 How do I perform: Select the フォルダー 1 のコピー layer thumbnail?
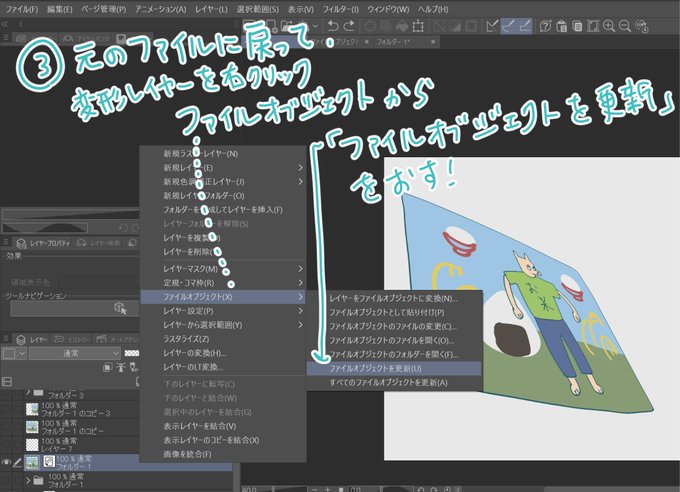[x=32, y=427]
